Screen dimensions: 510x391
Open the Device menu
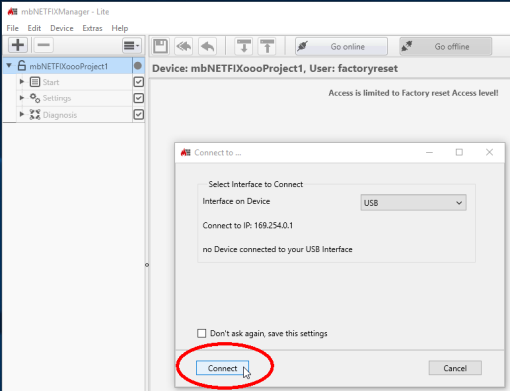(x=62, y=28)
